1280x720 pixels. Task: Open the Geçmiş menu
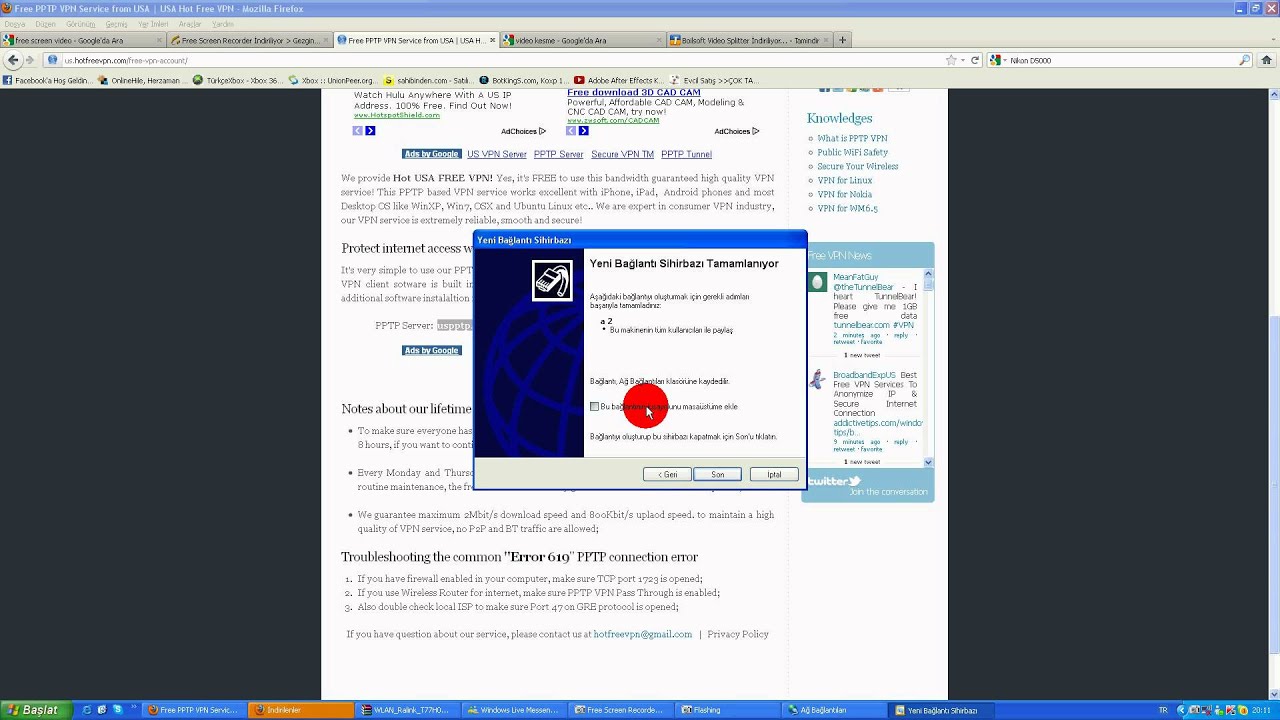pyautogui.click(x=116, y=24)
